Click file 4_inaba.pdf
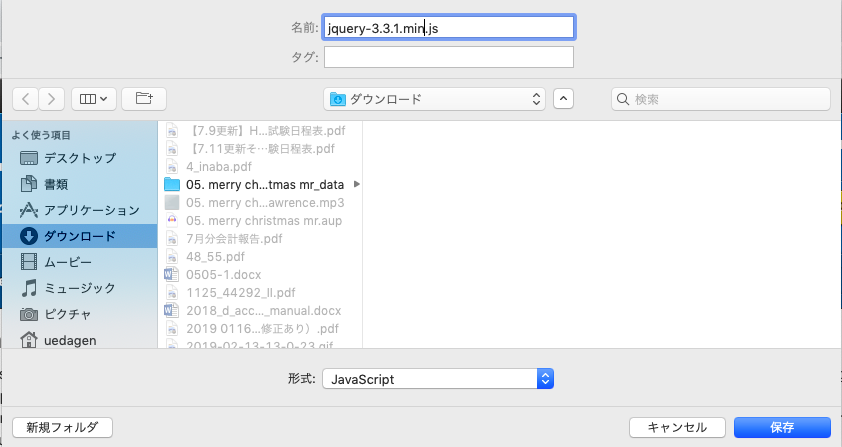The image size is (842, 447). click(x=260, y=167)
